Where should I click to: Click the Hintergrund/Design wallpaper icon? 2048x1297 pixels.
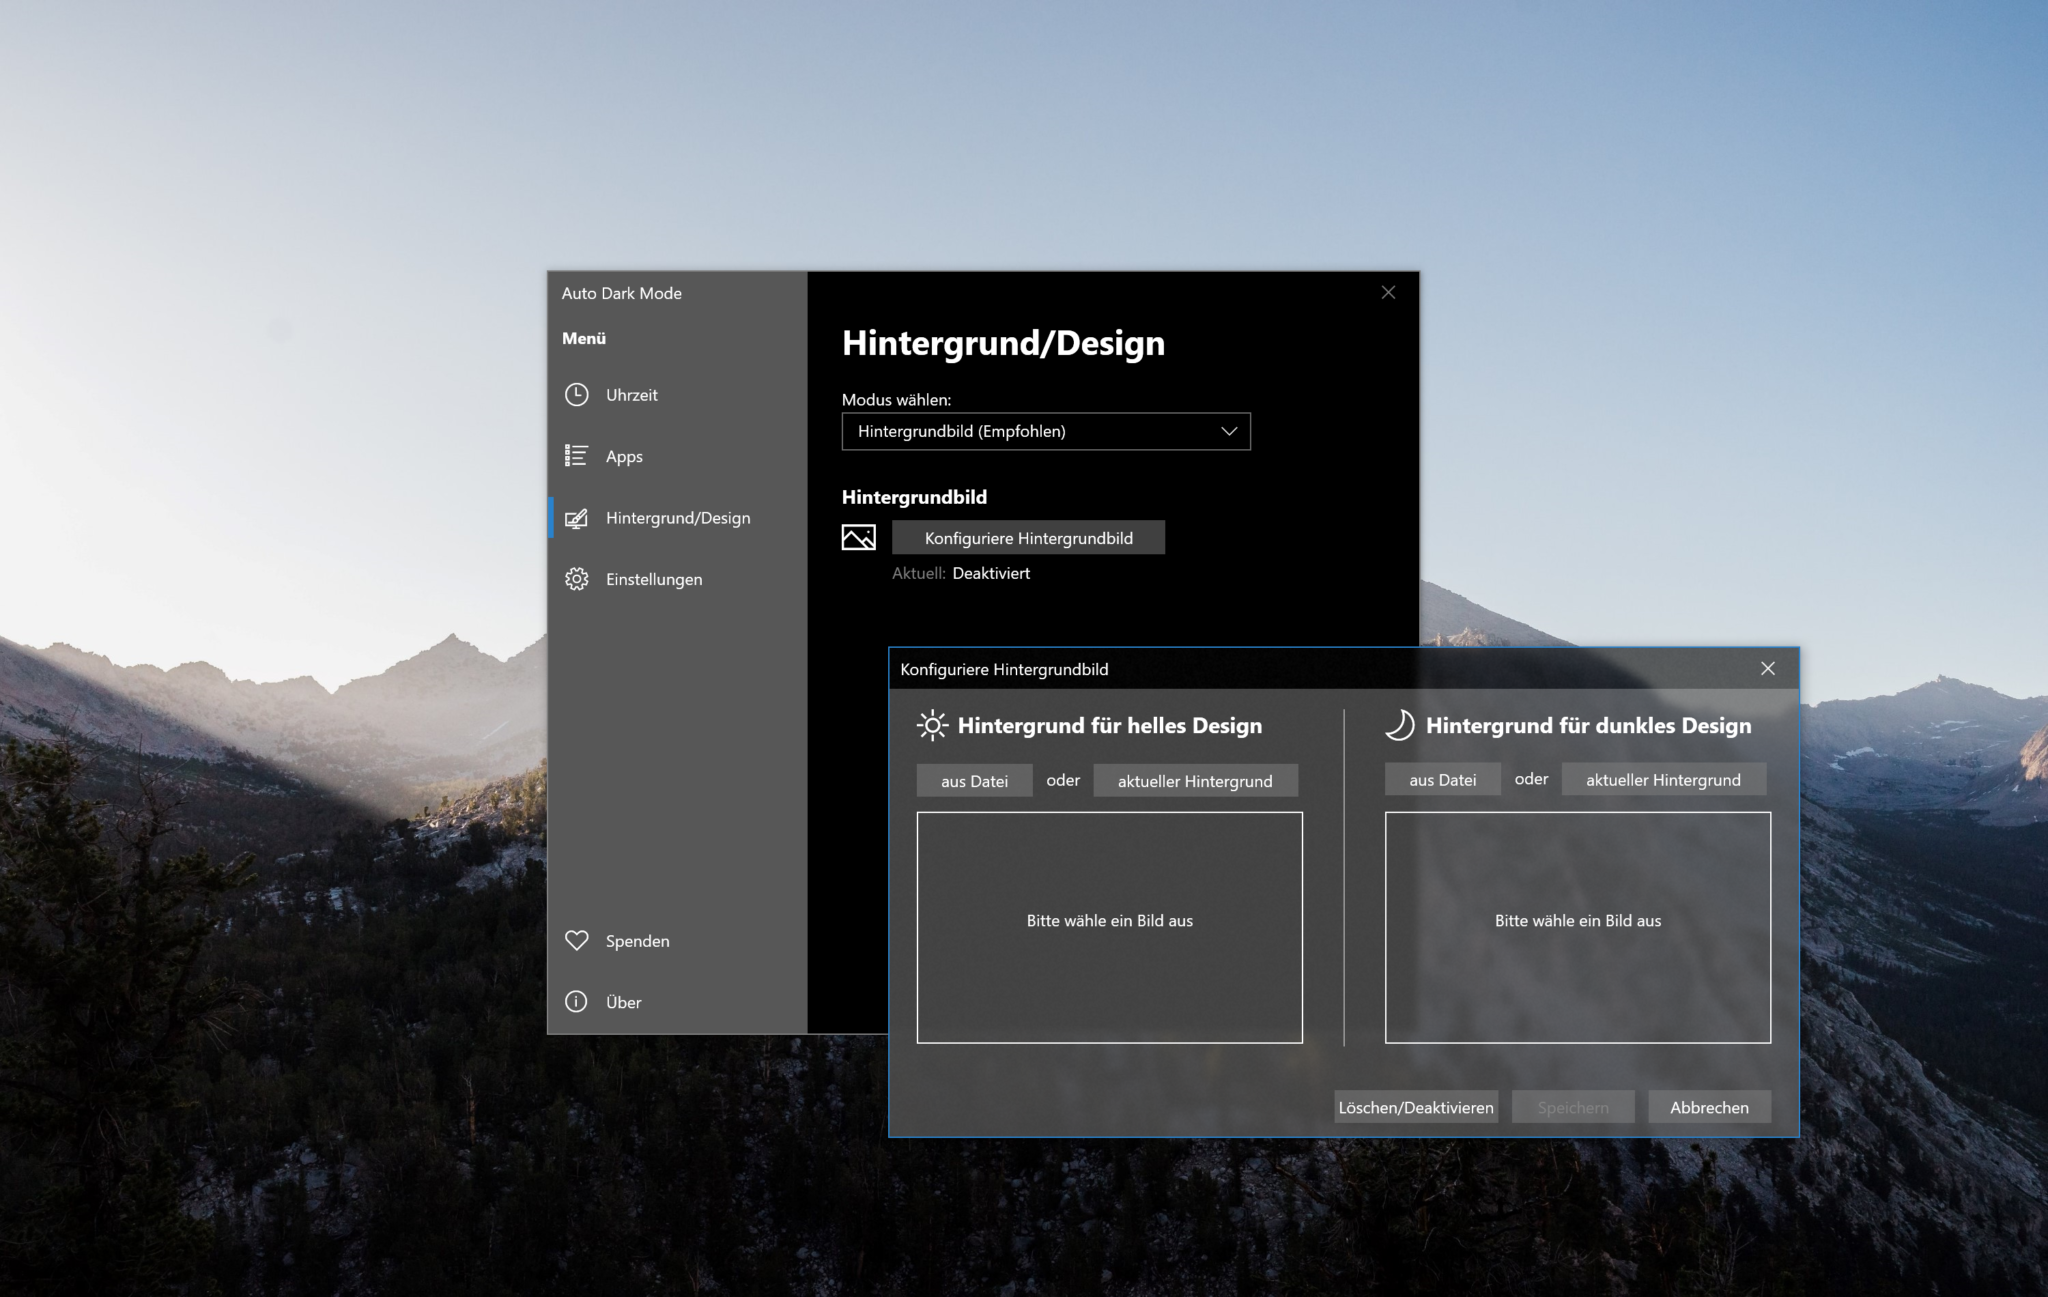tap(577, 518)
